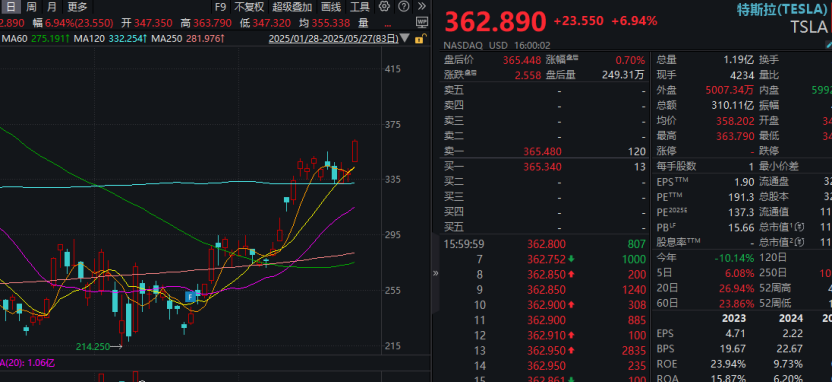Click the 买一 bid price 365.340
Viewport: 832px width, 382px height.
(542, 167)
